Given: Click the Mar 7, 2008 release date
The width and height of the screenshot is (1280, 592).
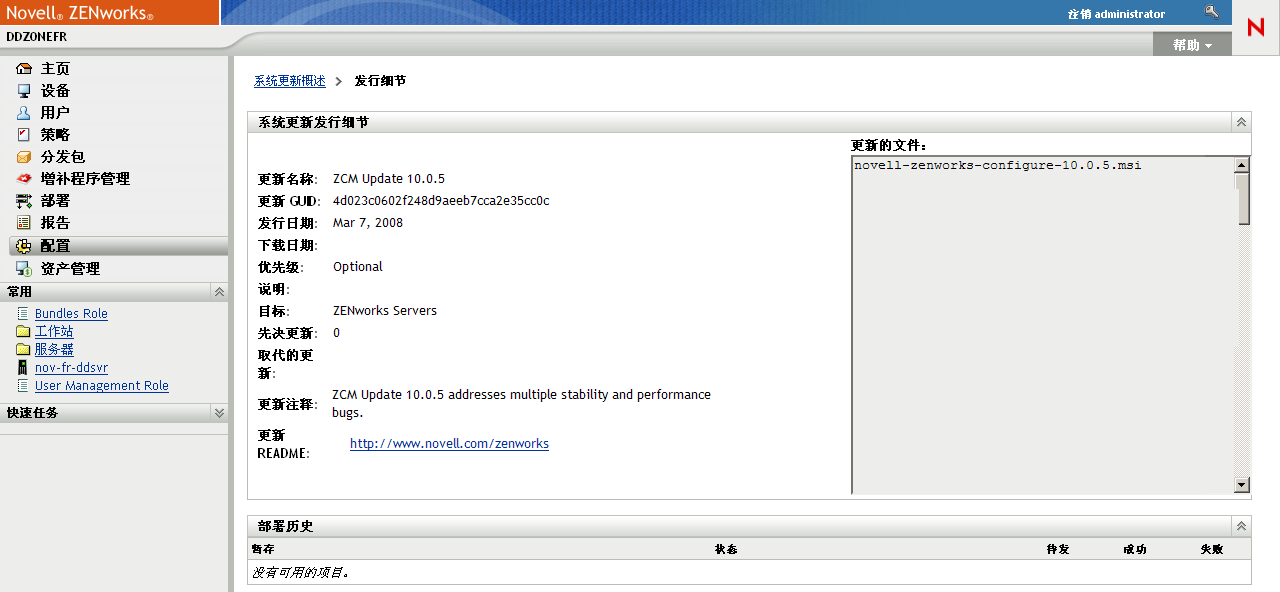Looking at the screenshot, I should point(368,223).
